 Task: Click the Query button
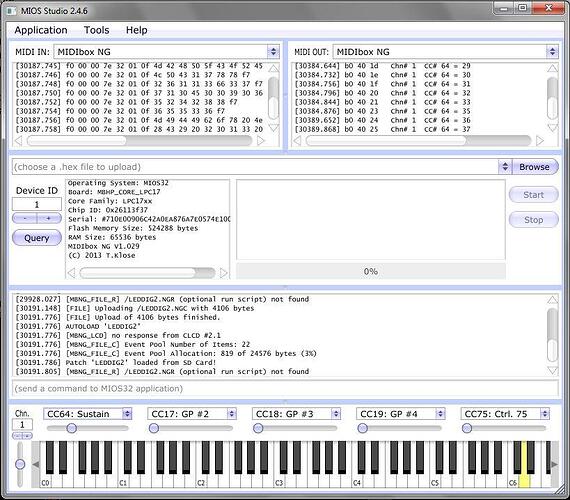pos(37,238)
